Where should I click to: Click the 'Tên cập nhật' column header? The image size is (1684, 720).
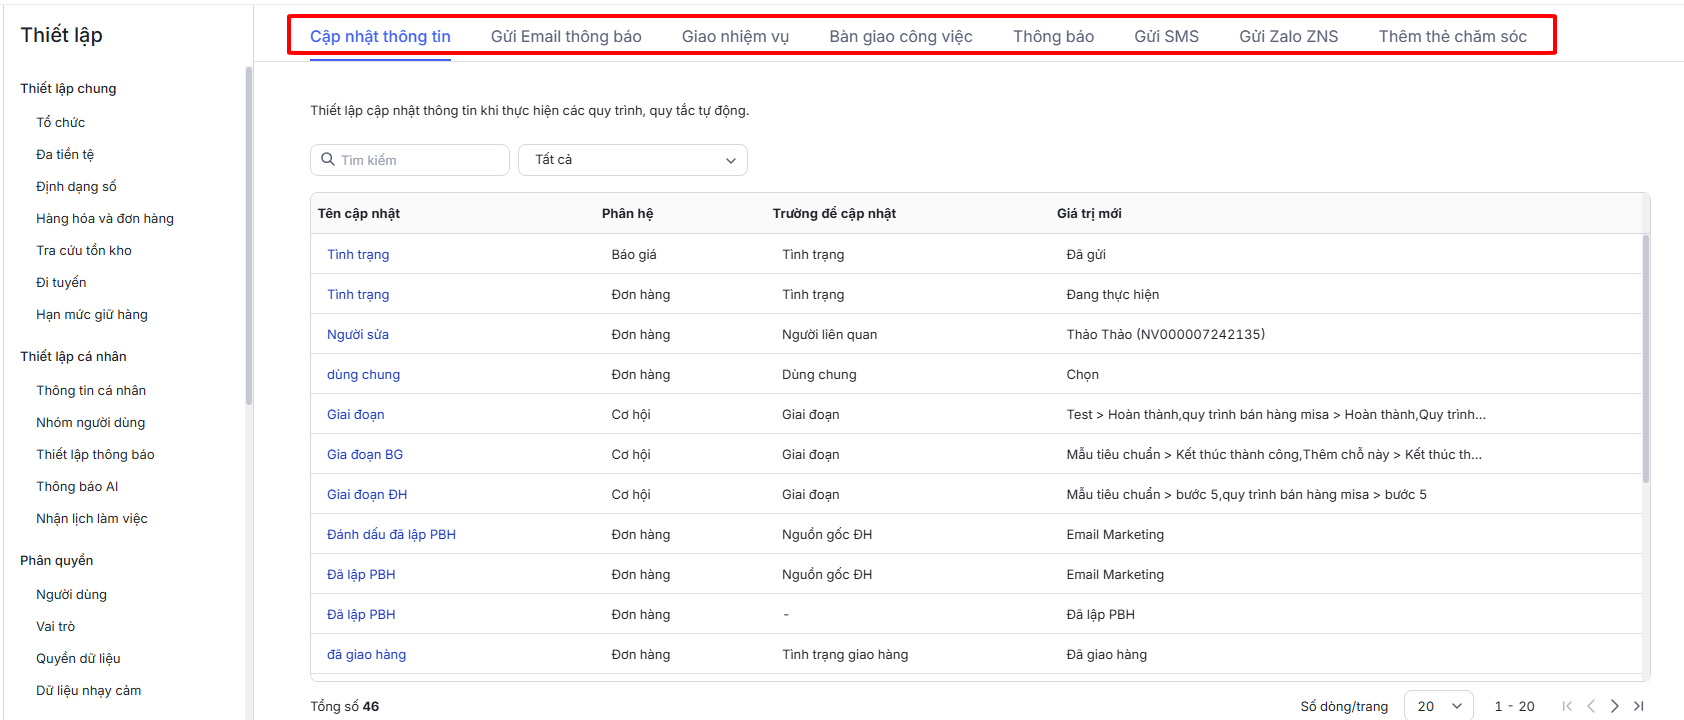click(359, 213)
